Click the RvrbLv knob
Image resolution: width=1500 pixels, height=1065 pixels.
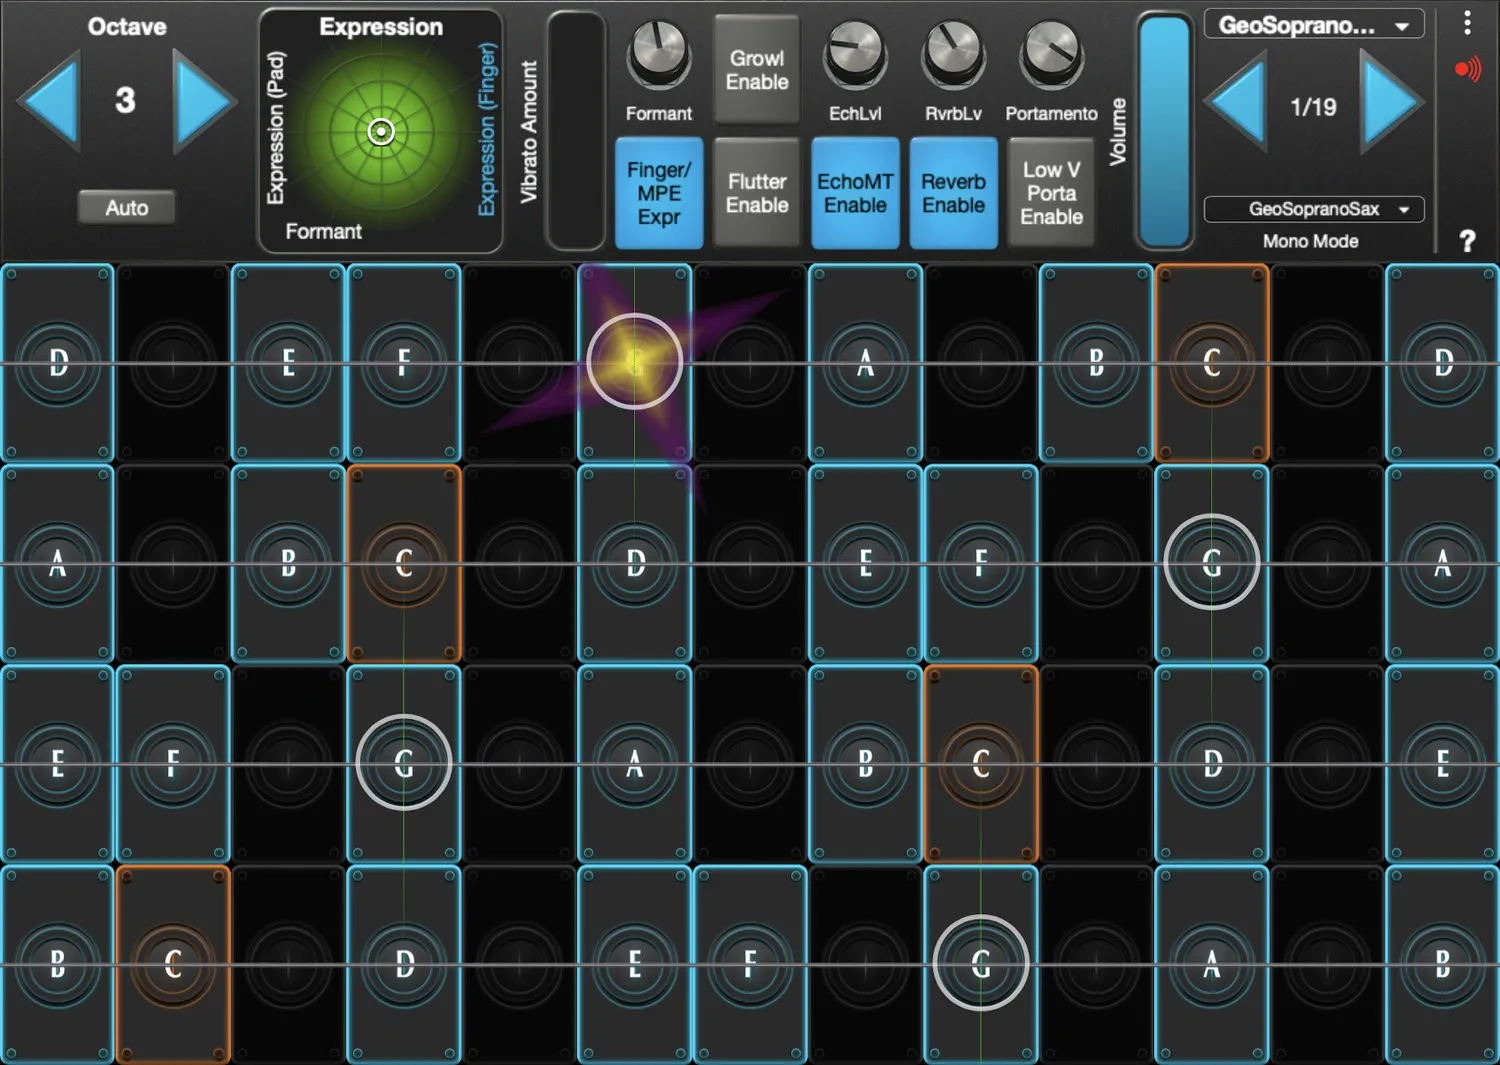point(953,54)
